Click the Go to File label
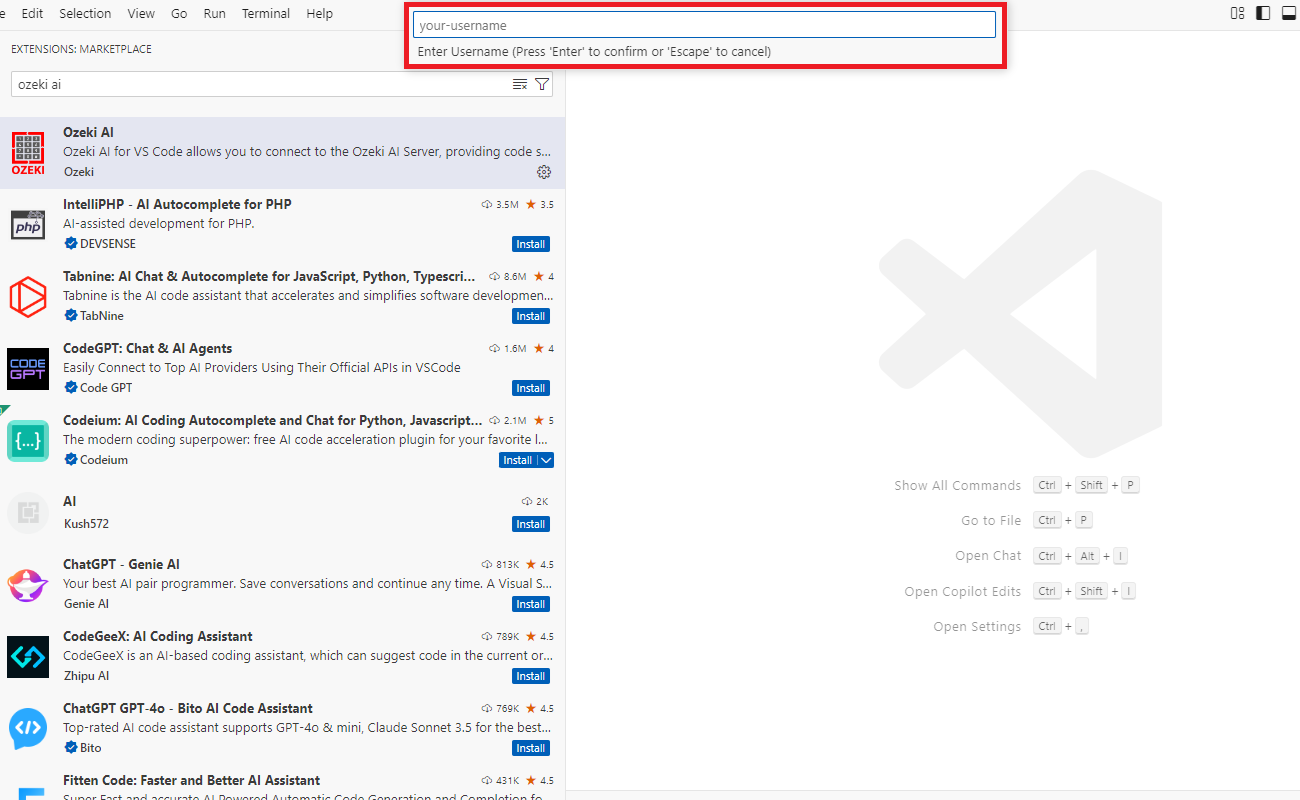1300x800 pixels. pos(991,520)
